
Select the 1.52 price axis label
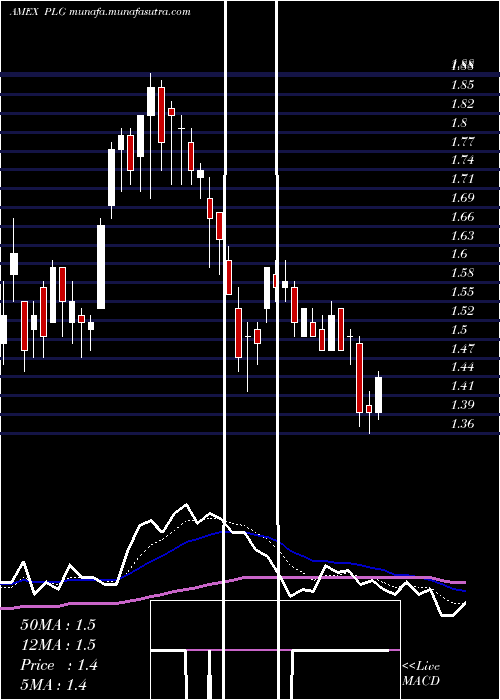pyautogui.click(x=462, y=311)
